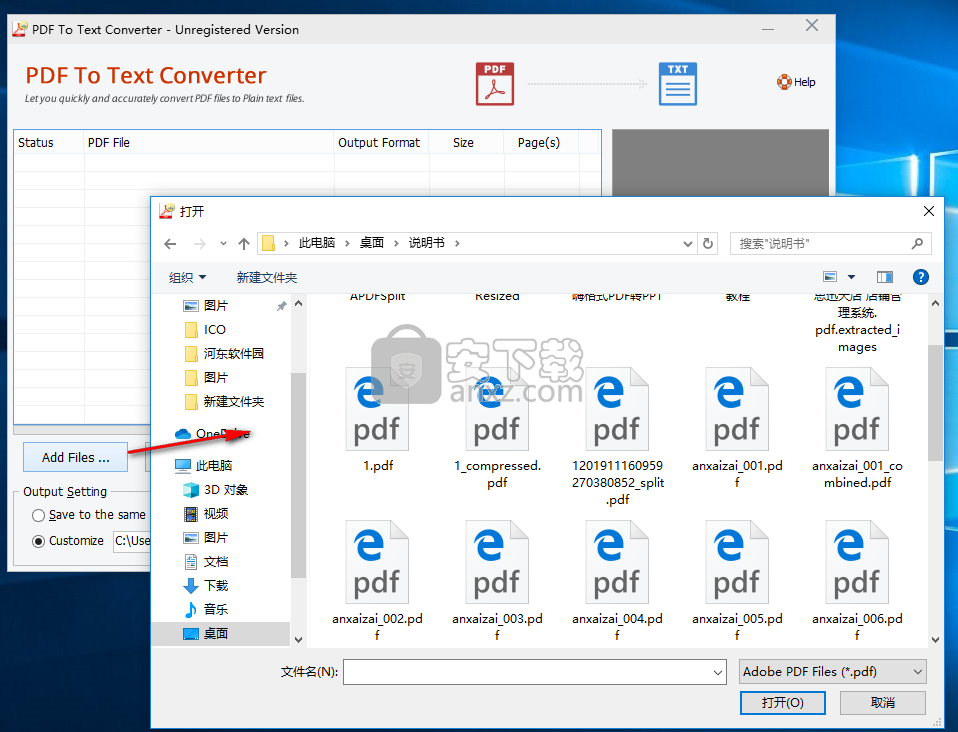Screen dimensions: 958x732
Task: Click the Help lifebuoy icon
Action: [x=784, y=82]
